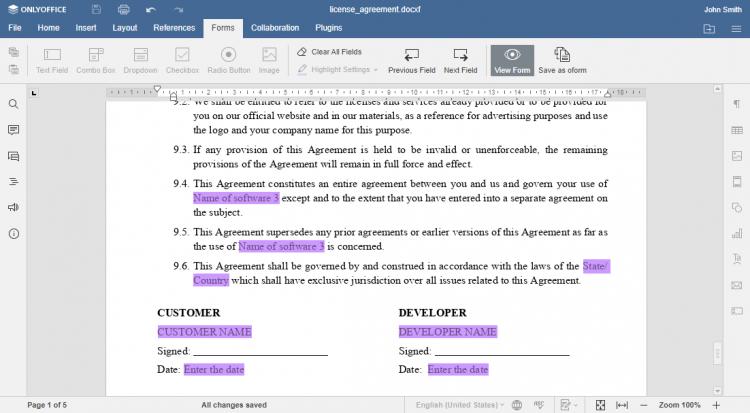750x413 pixels.
Task: Click the vertical scrollbar thumb
Action: [717, 354]
